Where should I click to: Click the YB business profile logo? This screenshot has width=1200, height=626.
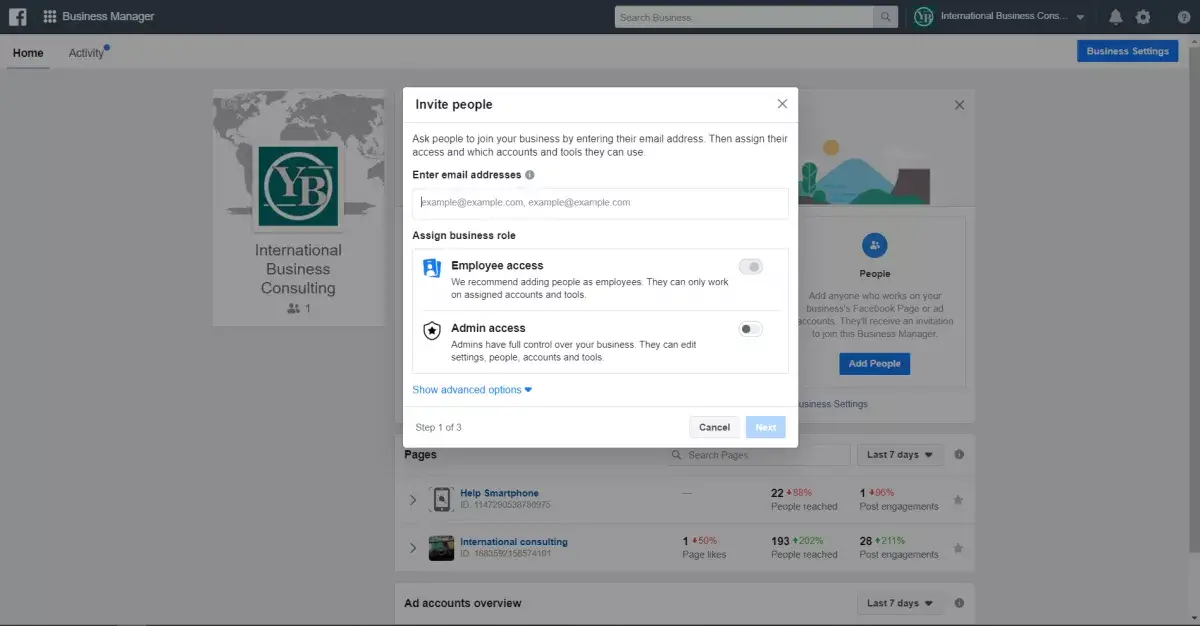tap(298, 186)
